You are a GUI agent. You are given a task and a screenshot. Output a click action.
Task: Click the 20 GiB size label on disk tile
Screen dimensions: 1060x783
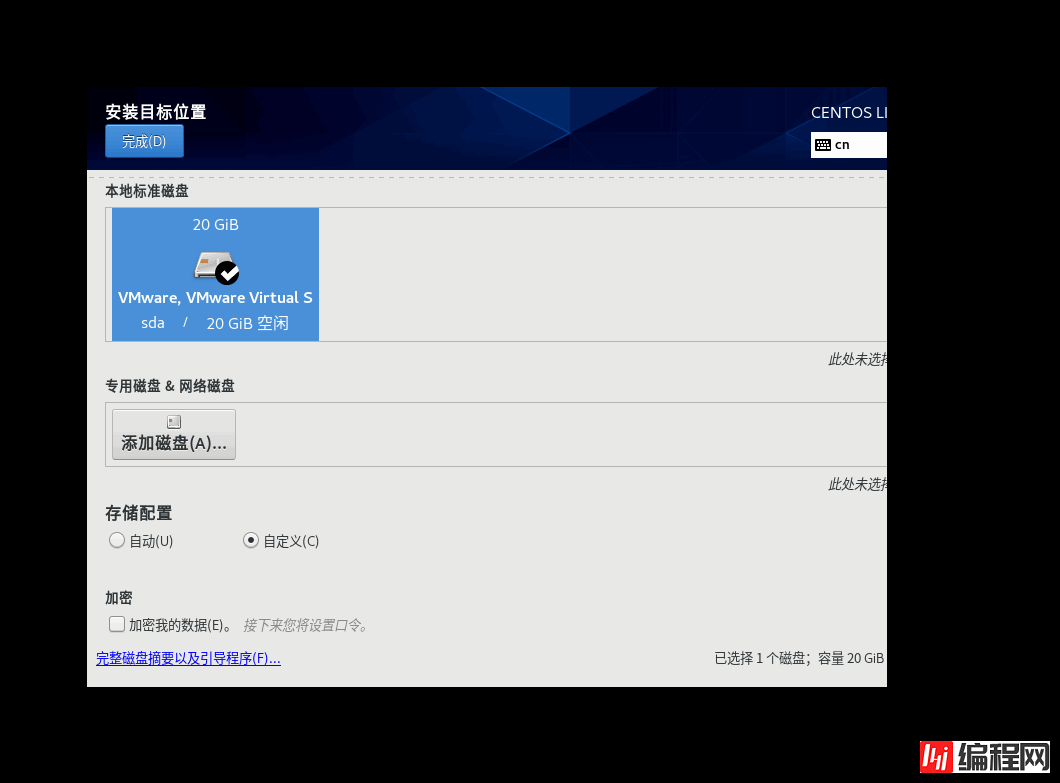click(x=215, y=225)
